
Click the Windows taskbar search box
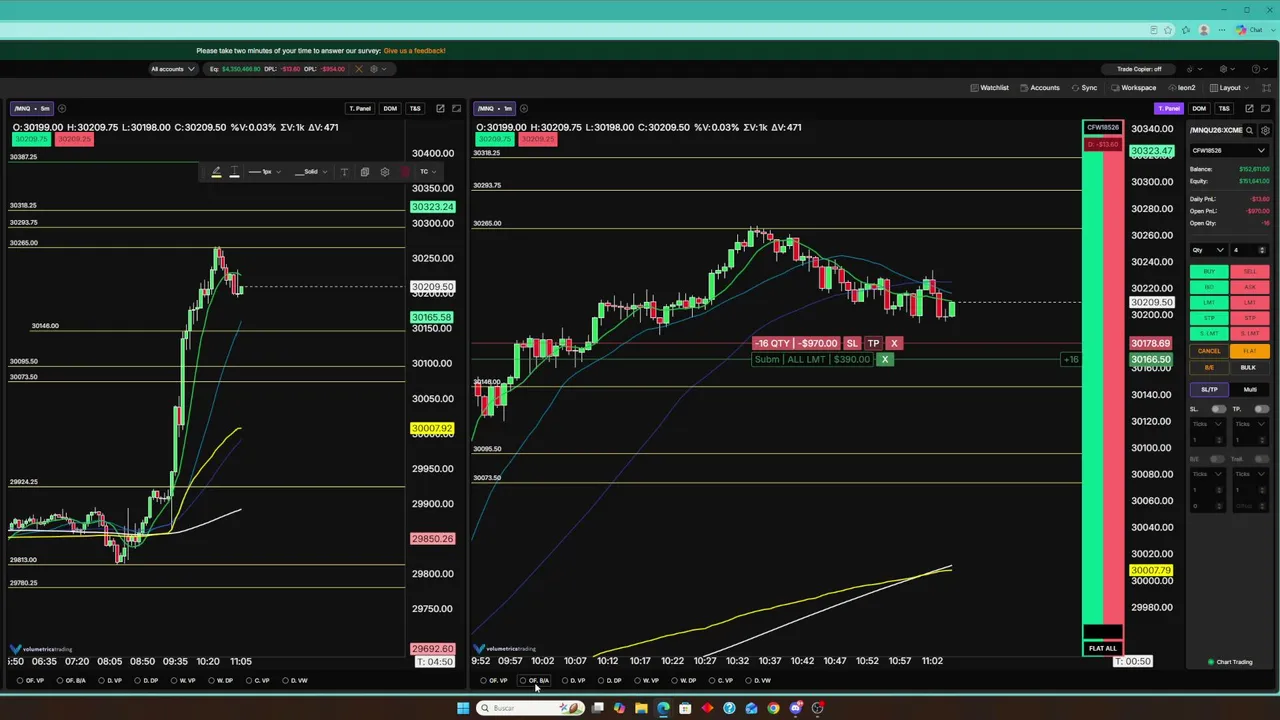pyautogui.click(x=530, y=708)
